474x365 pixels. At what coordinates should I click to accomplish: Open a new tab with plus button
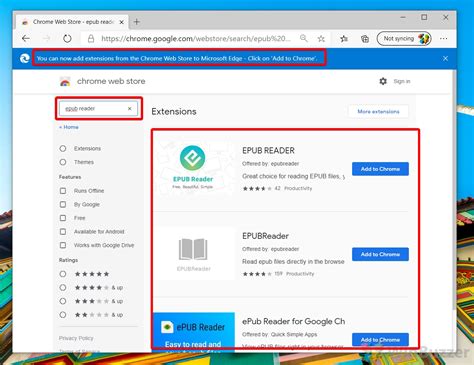[137, 22]
